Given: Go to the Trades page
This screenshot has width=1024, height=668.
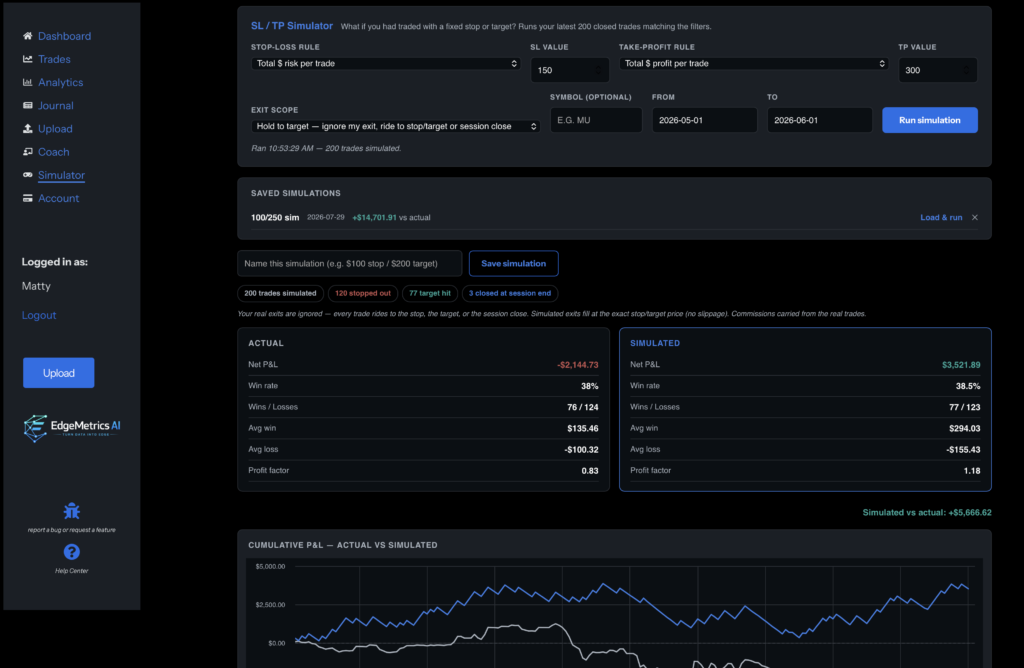Looking at the screenshot, I should click(x=54, y=59).
